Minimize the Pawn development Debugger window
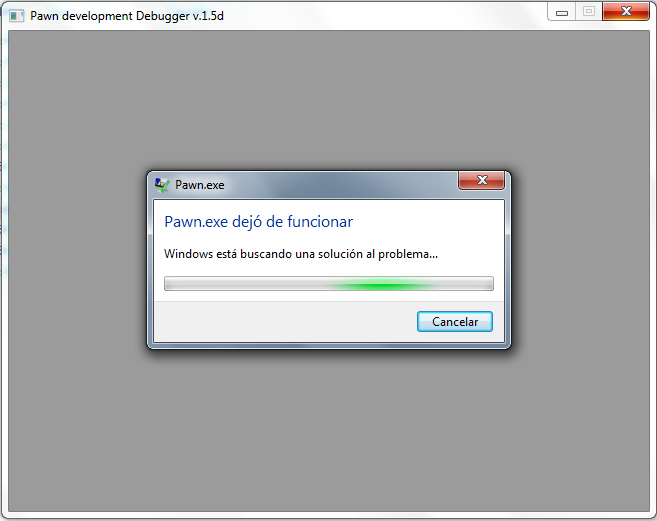Image resolution: width=657 pixels, height=521 pixels. tap(561, 12)
